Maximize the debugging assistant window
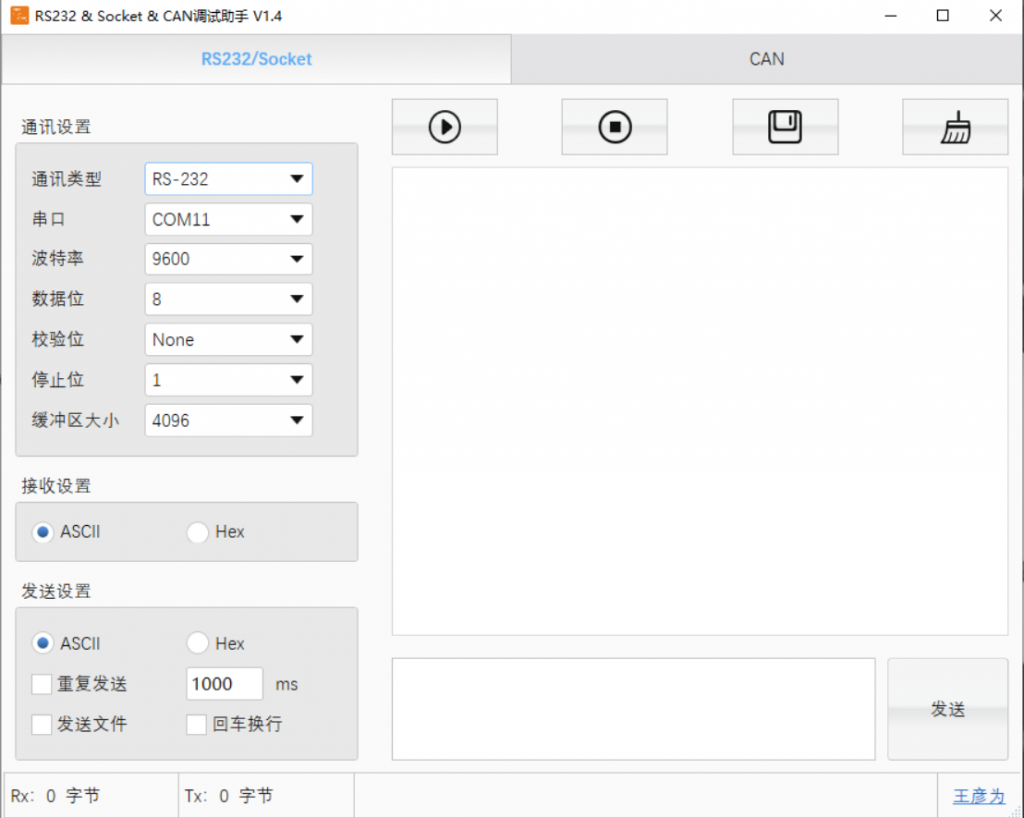 [x=942, y=16]
